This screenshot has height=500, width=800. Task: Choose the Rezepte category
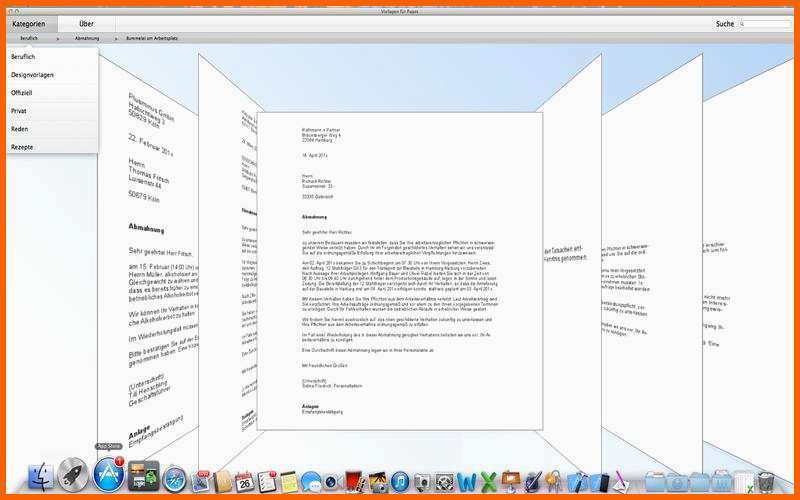click(x=22, y=147)
